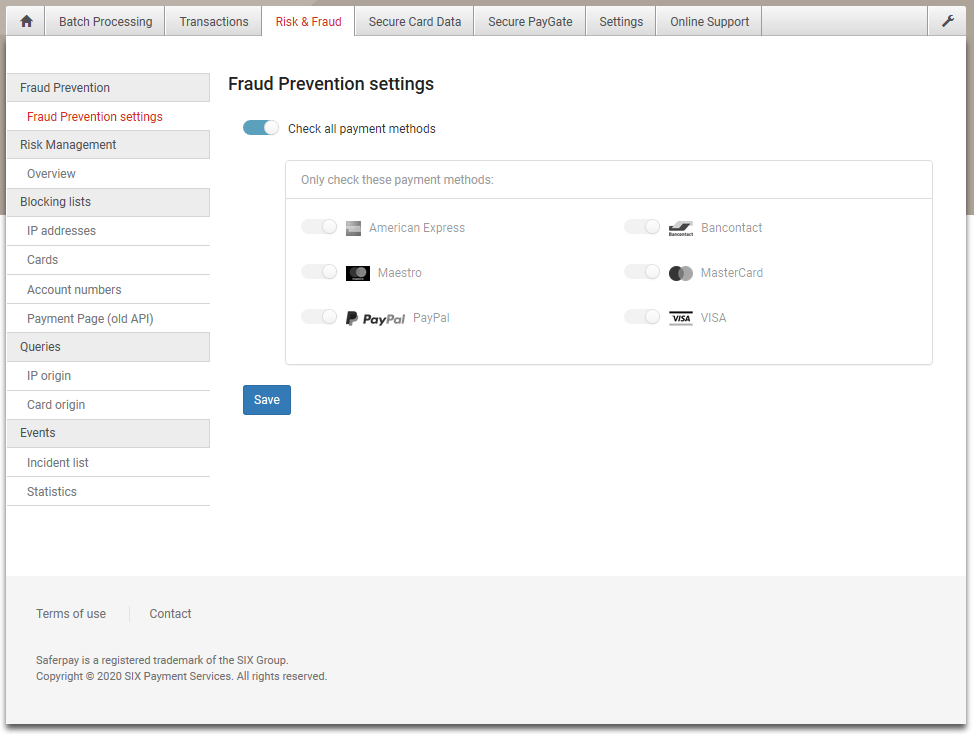Click the American Express card logo
The height and width of the screenshot is (734, 974).
click(353, 229)
